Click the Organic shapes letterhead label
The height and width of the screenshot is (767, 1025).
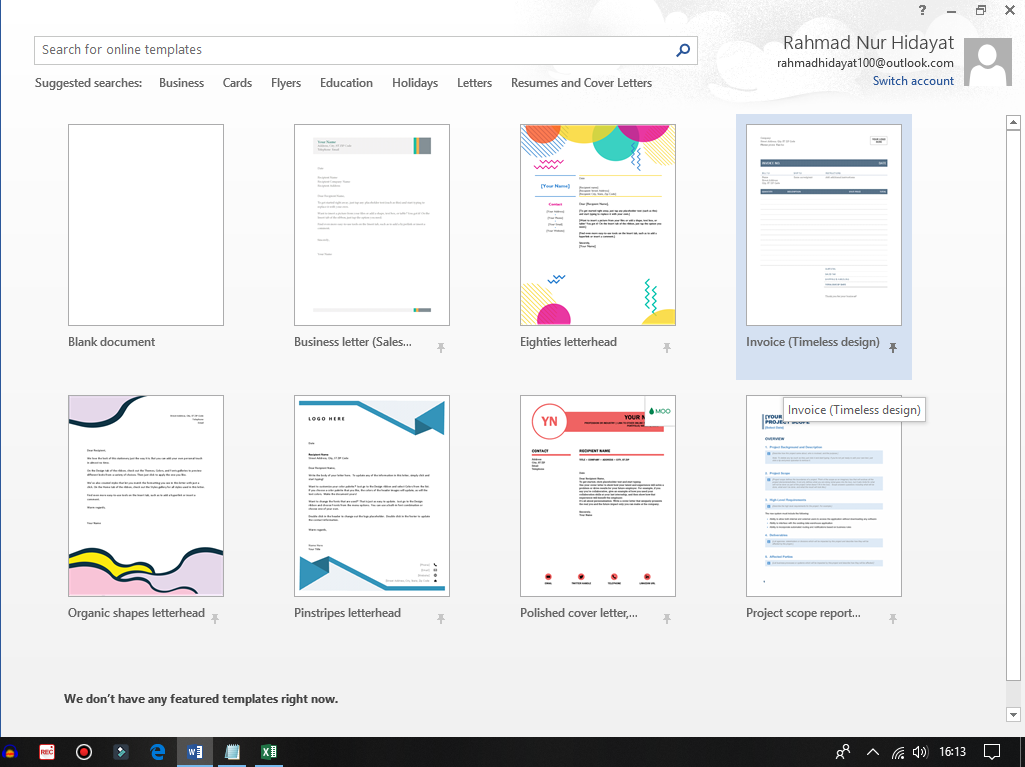[136, 613]
